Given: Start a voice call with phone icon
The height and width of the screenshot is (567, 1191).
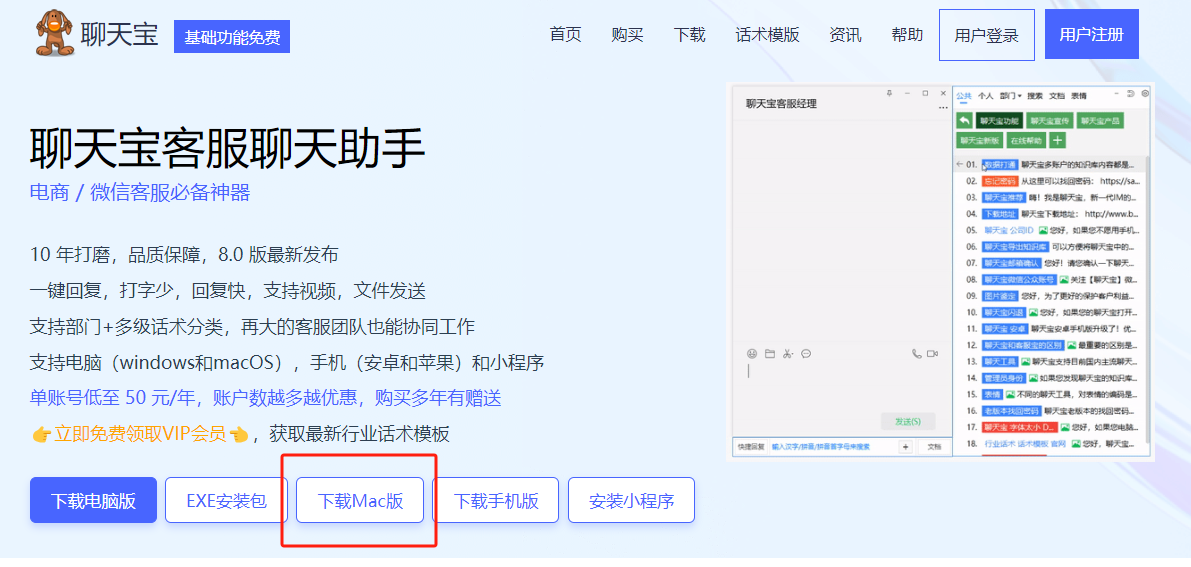Looking at the screenshot, I should pyautogui.click(x=917, y=353).
